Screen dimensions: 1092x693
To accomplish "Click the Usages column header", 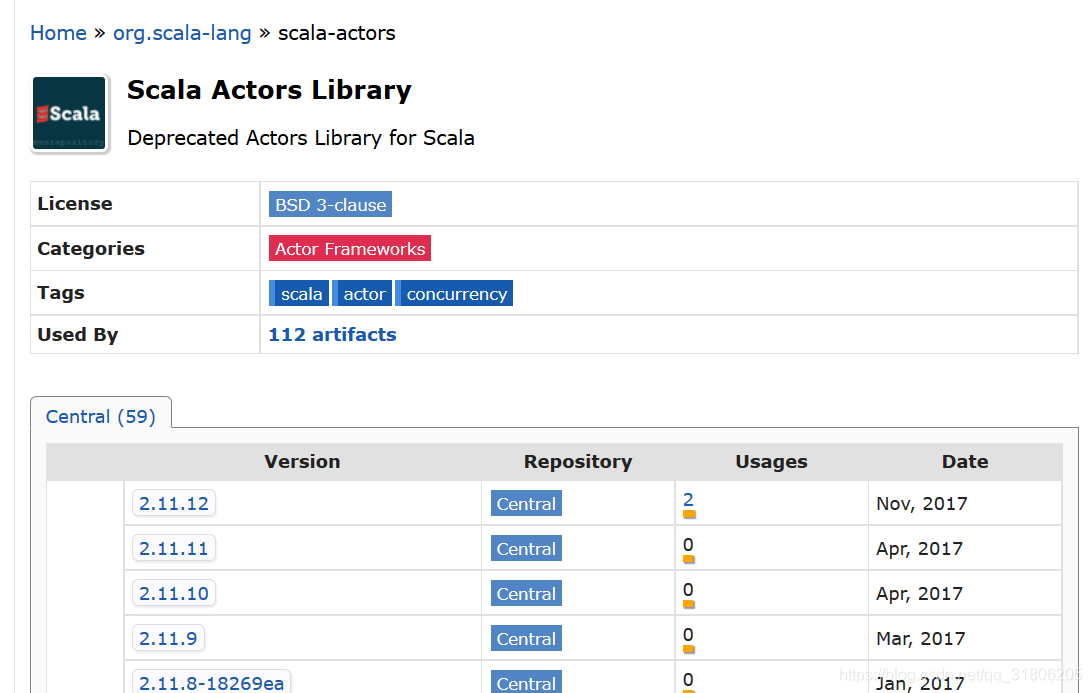I will (x=772, y=462).
